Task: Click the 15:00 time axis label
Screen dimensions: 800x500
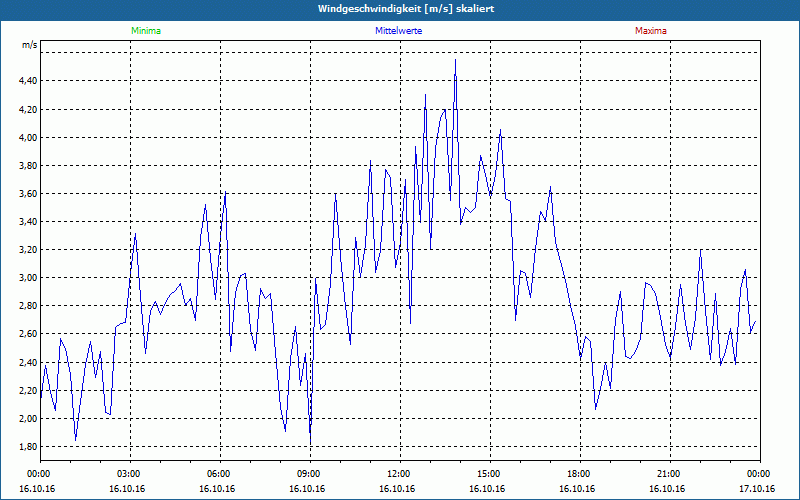Action: click(490, 474)
